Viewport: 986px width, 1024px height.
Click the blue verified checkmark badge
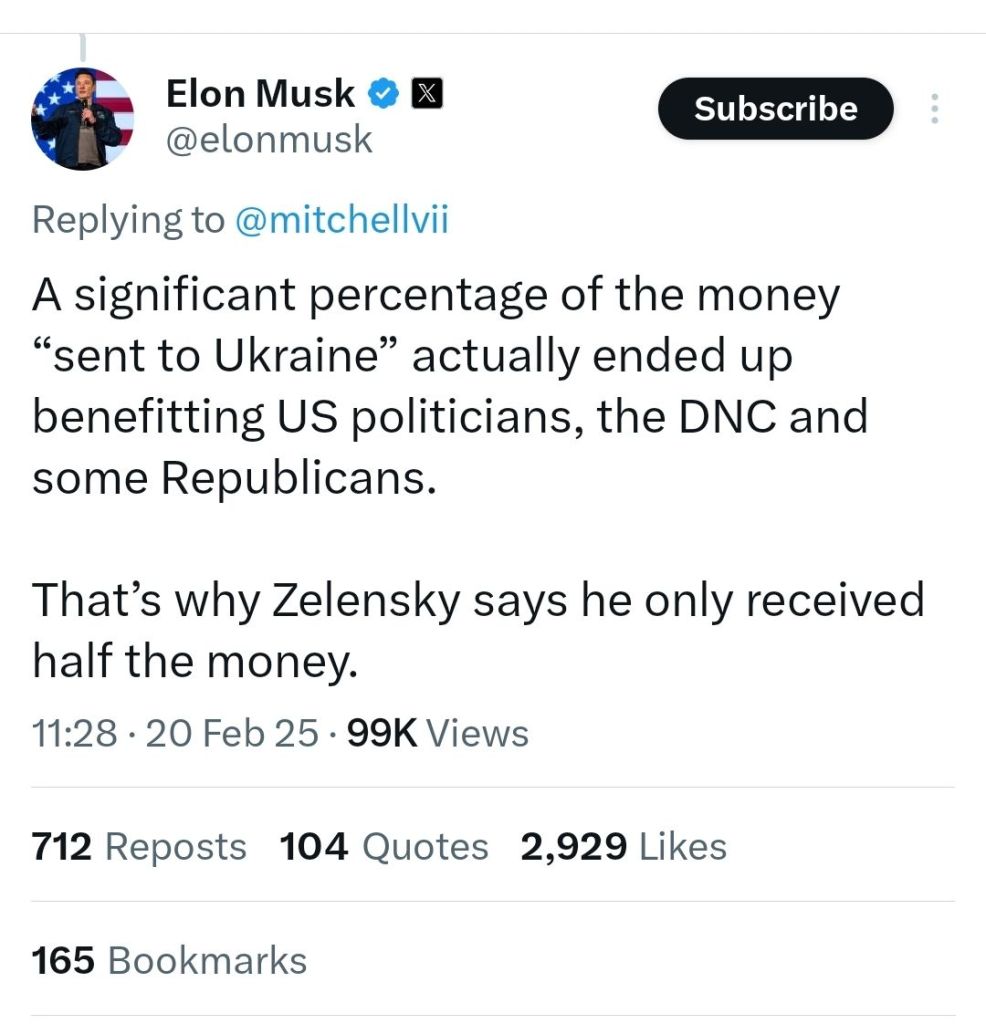tap(382, 94)
